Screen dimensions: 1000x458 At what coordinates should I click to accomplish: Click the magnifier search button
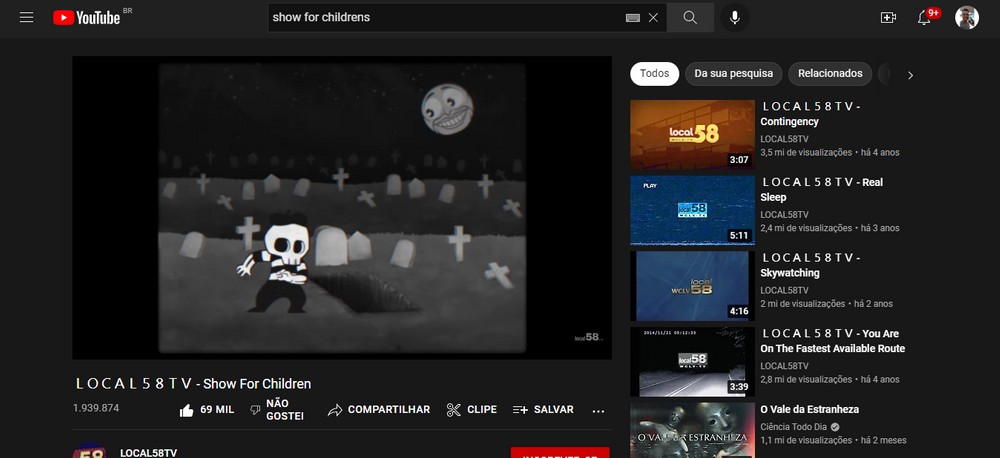point(690,17)
